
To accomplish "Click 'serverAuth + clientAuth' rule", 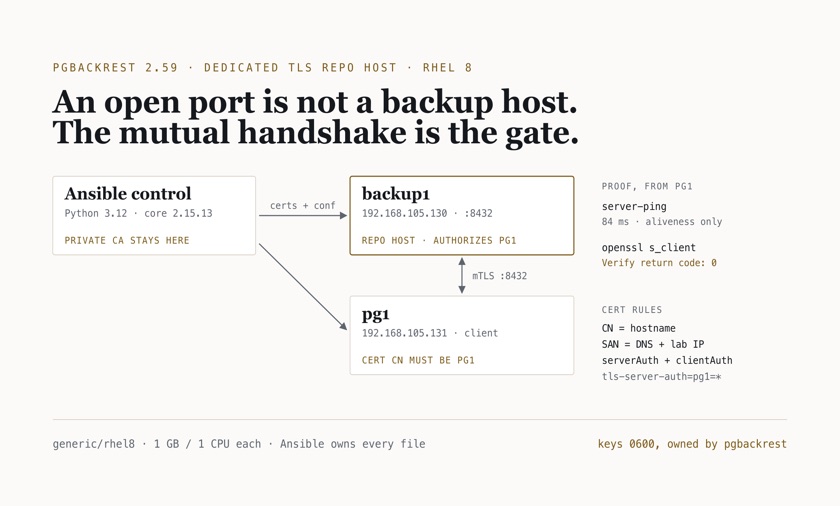I will (x=666, y=360).
